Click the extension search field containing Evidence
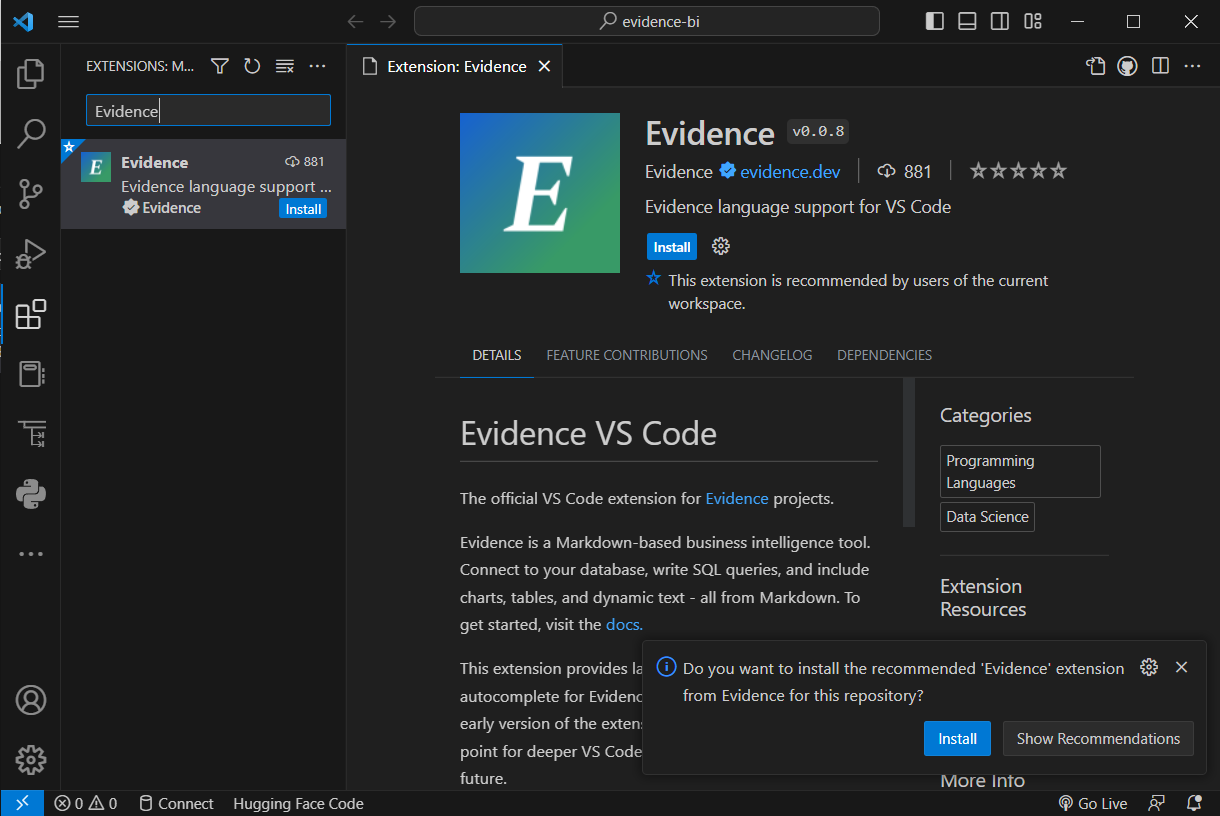Viewport: 1220px width, 816px height. 208,110
